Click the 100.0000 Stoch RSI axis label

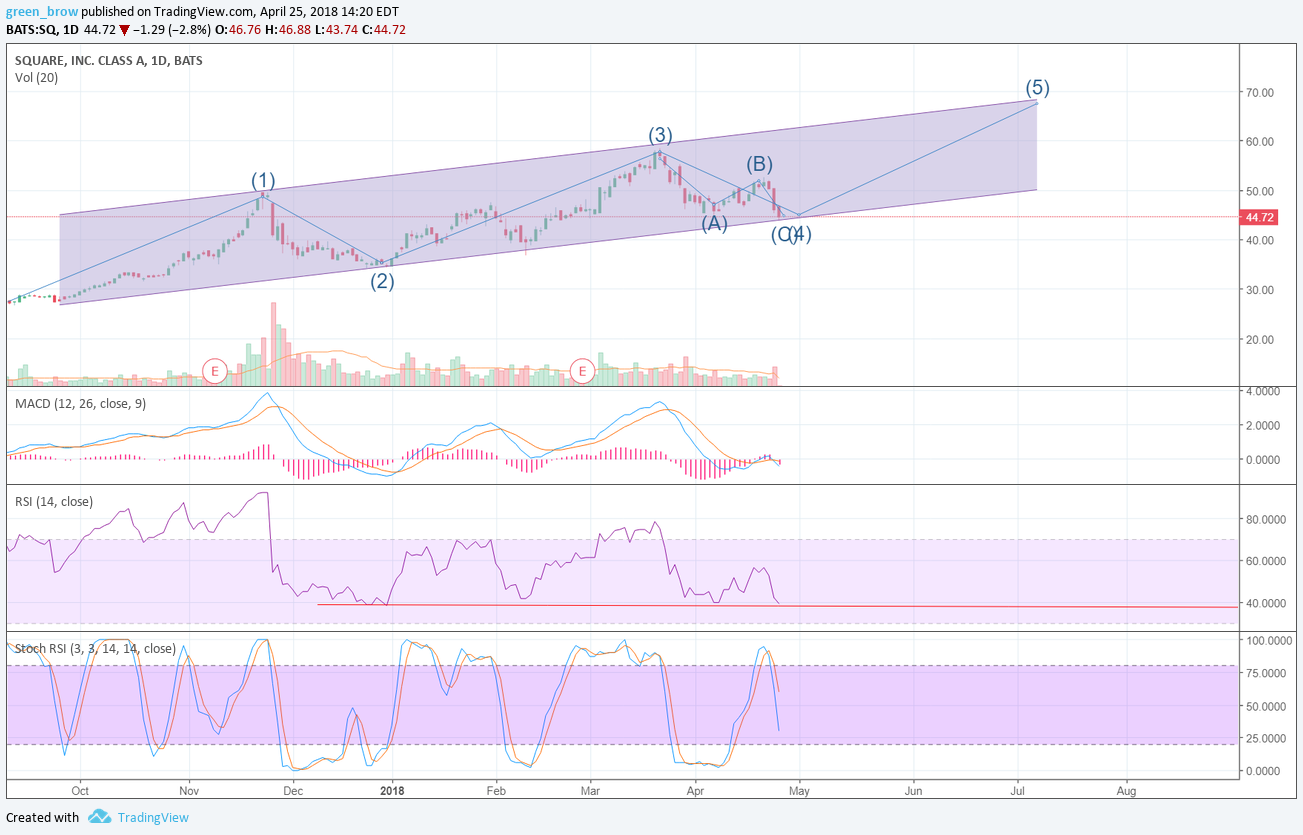tap(1268, 639)
